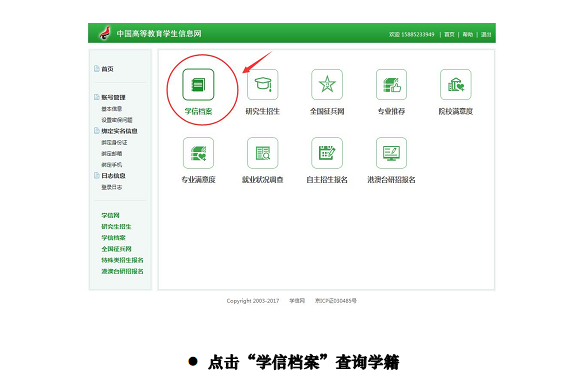580x378 pixels.
Task: Select 日志信息 section in sidebar
Action: point(113,176)
